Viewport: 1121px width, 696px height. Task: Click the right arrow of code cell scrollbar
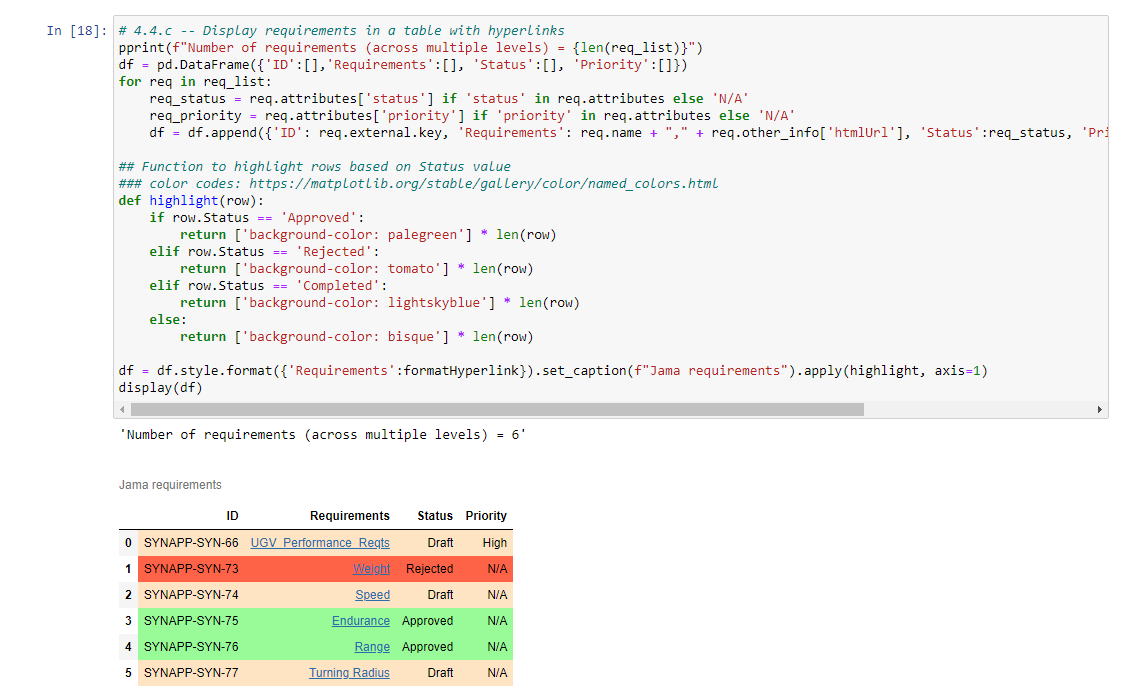pos(1100,409)
